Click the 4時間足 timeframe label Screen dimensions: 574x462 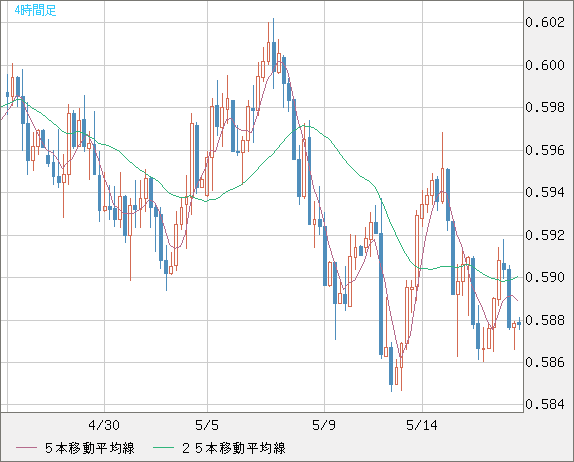click(36, 10)
